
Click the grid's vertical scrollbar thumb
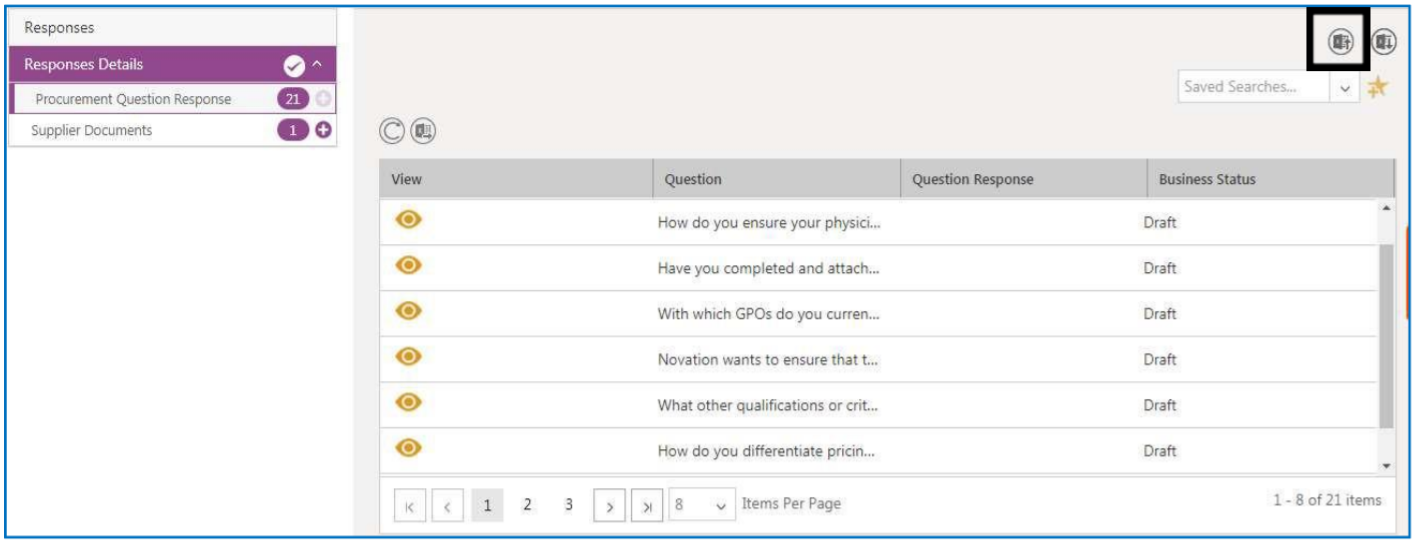point(1386,330)
